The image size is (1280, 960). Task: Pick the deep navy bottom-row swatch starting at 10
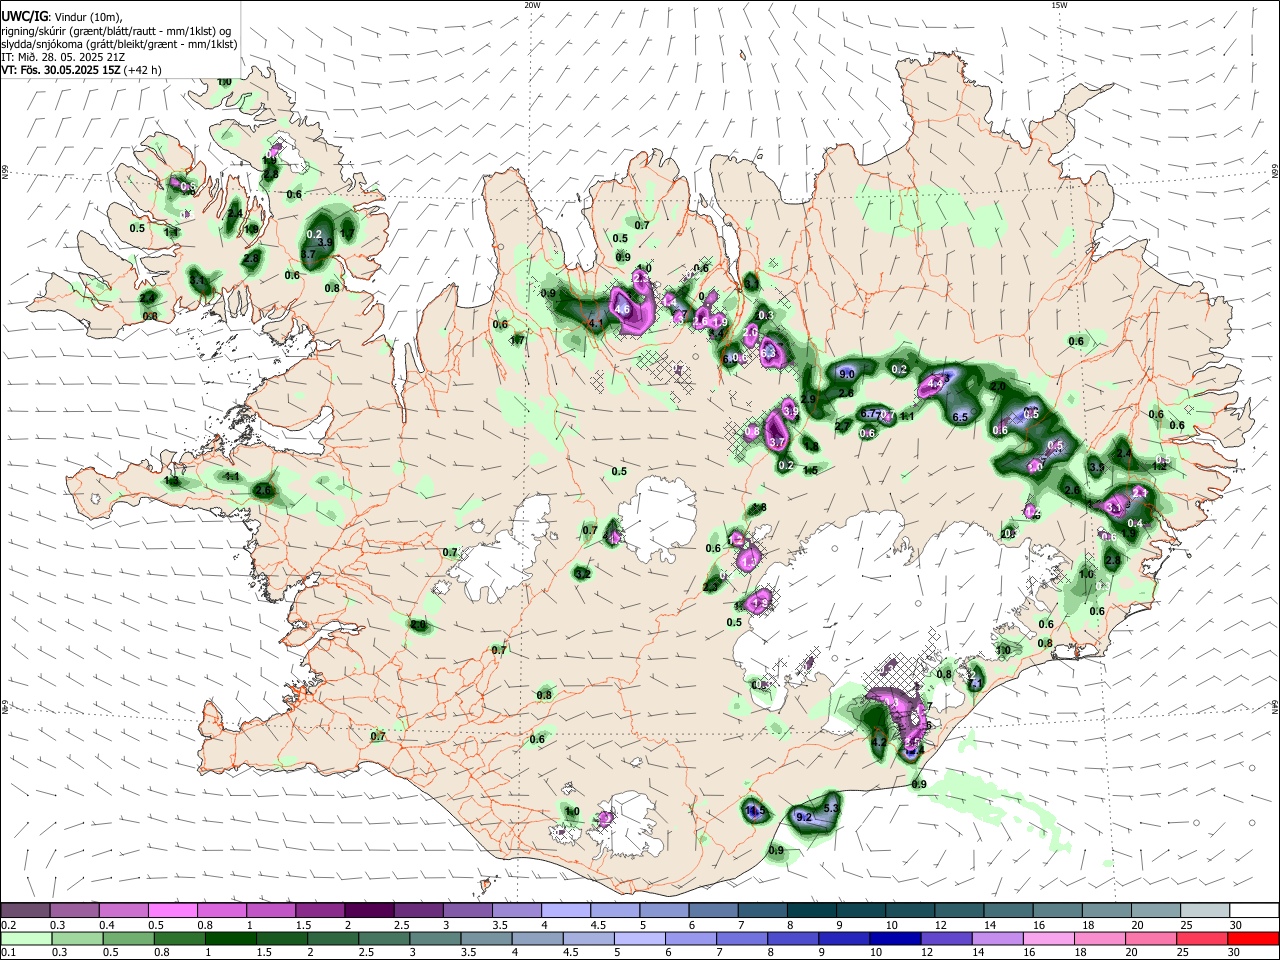895,938
